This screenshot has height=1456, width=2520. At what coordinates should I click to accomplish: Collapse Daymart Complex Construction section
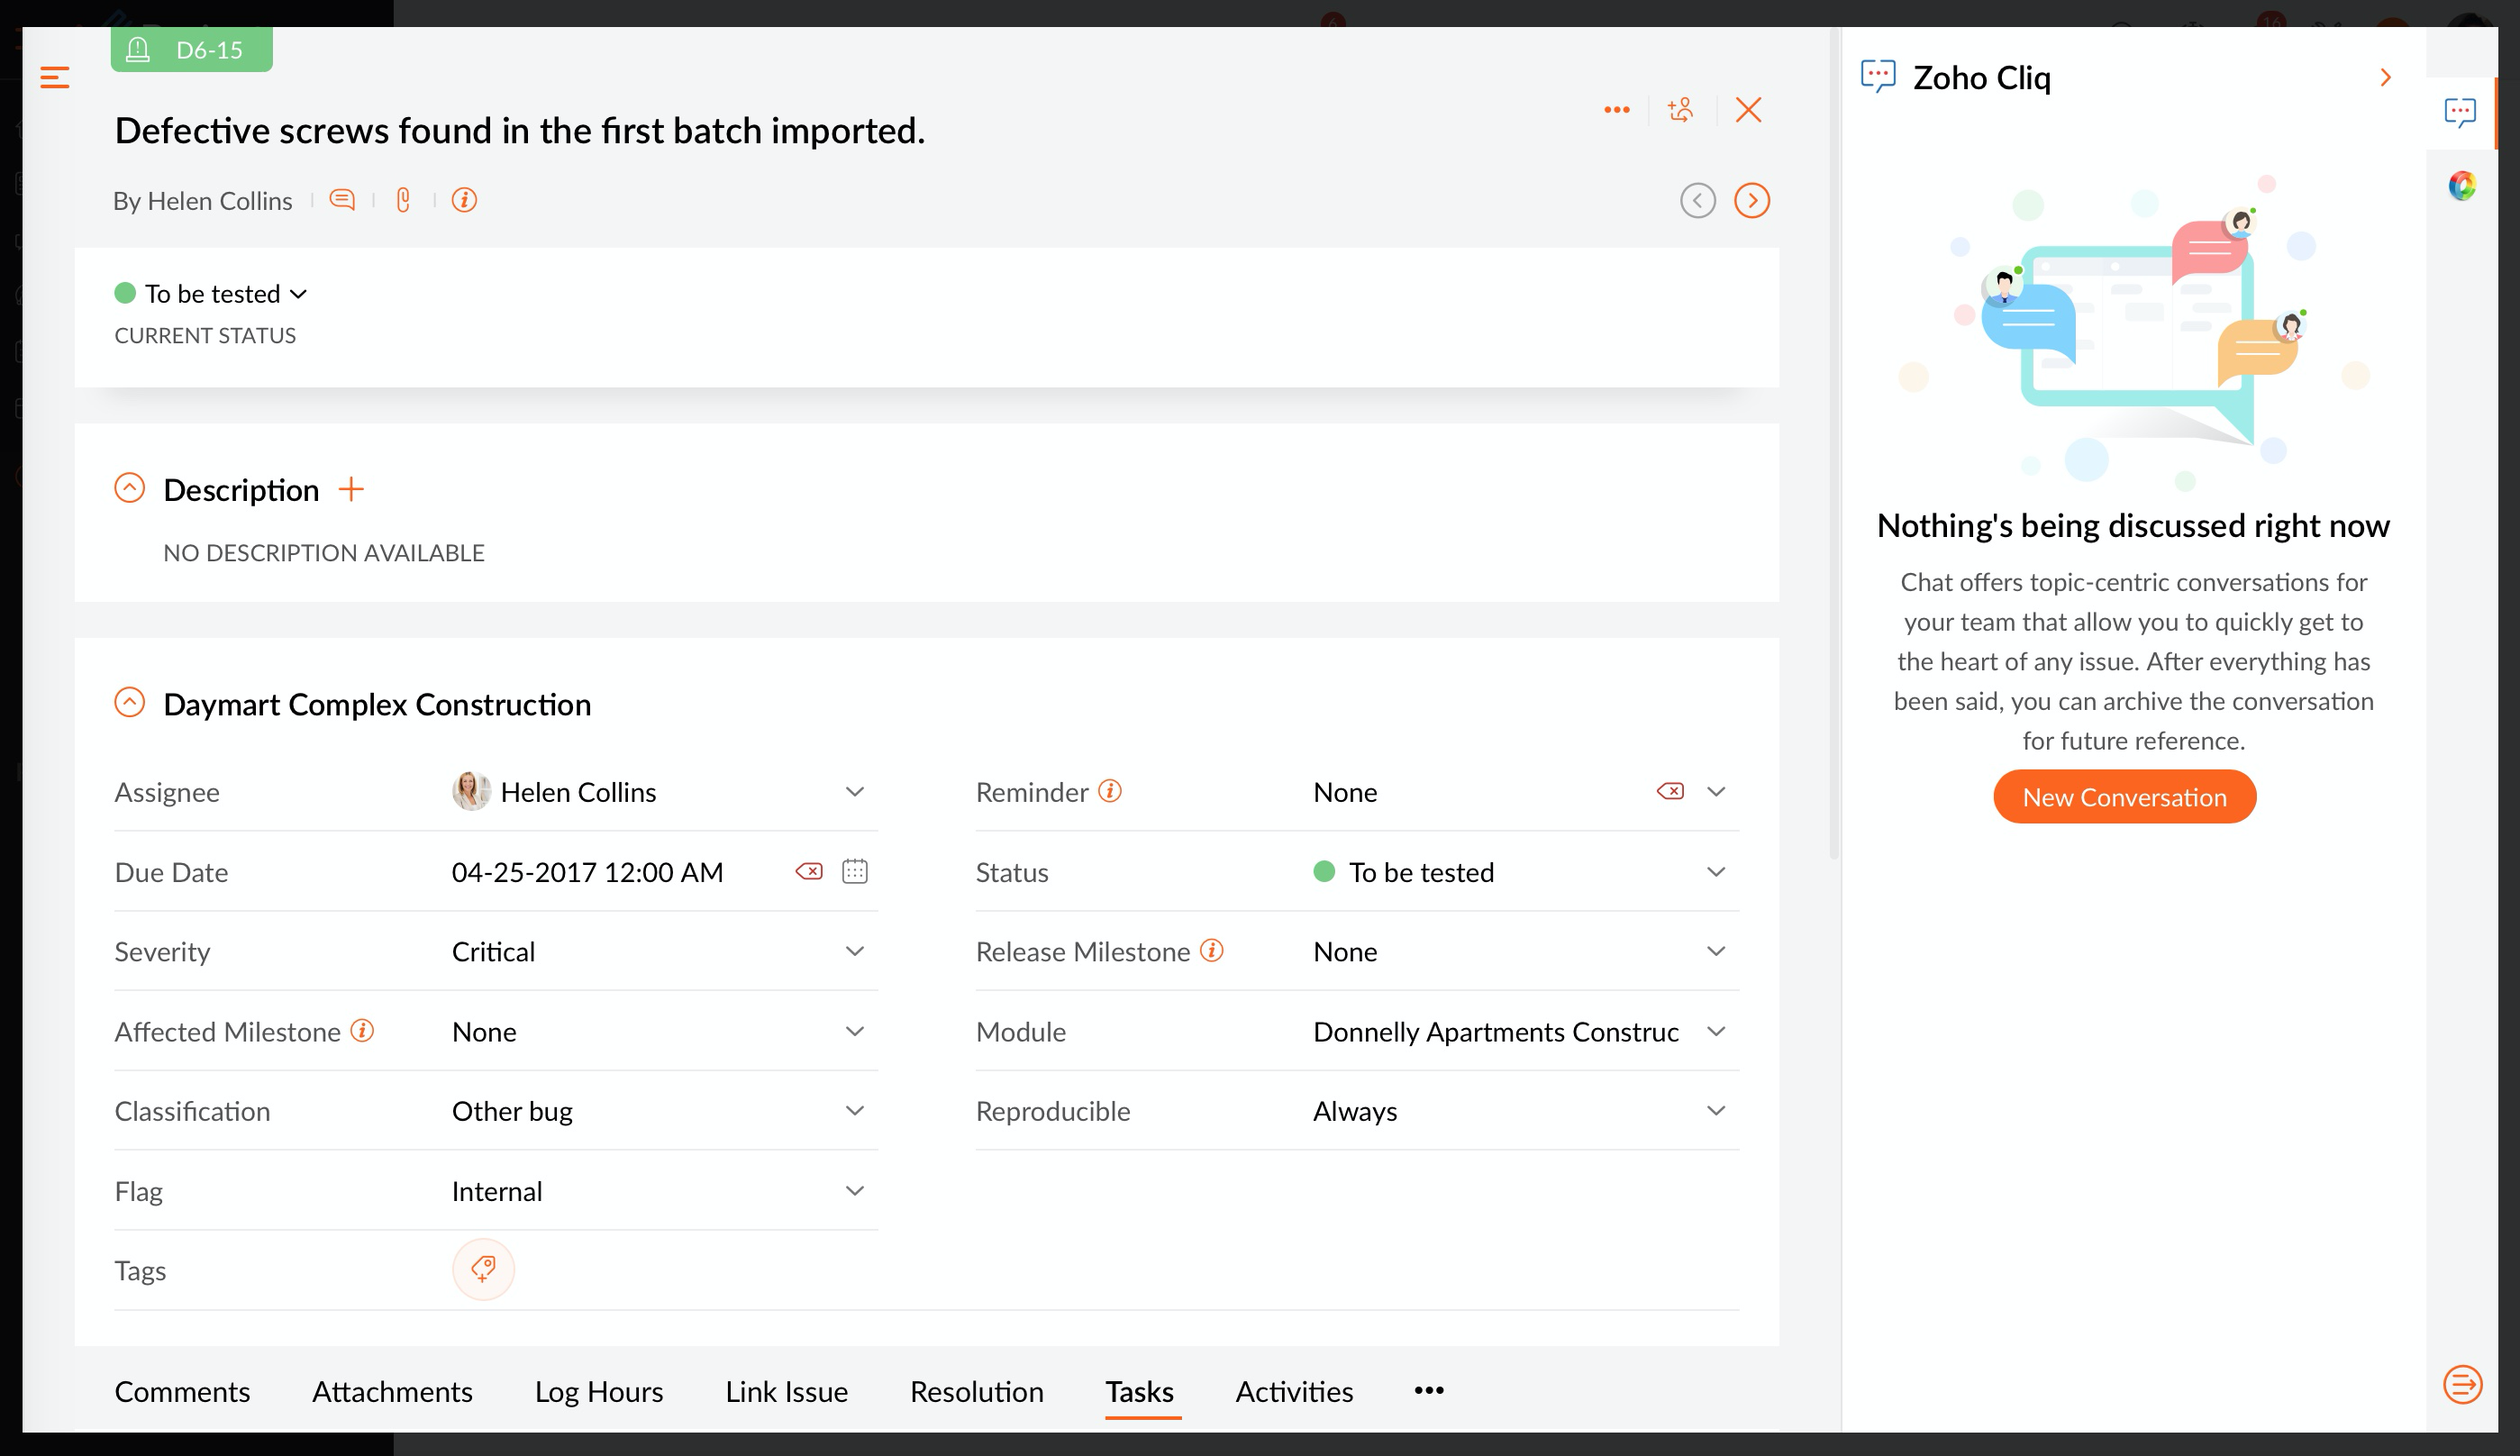coord(130,703)
